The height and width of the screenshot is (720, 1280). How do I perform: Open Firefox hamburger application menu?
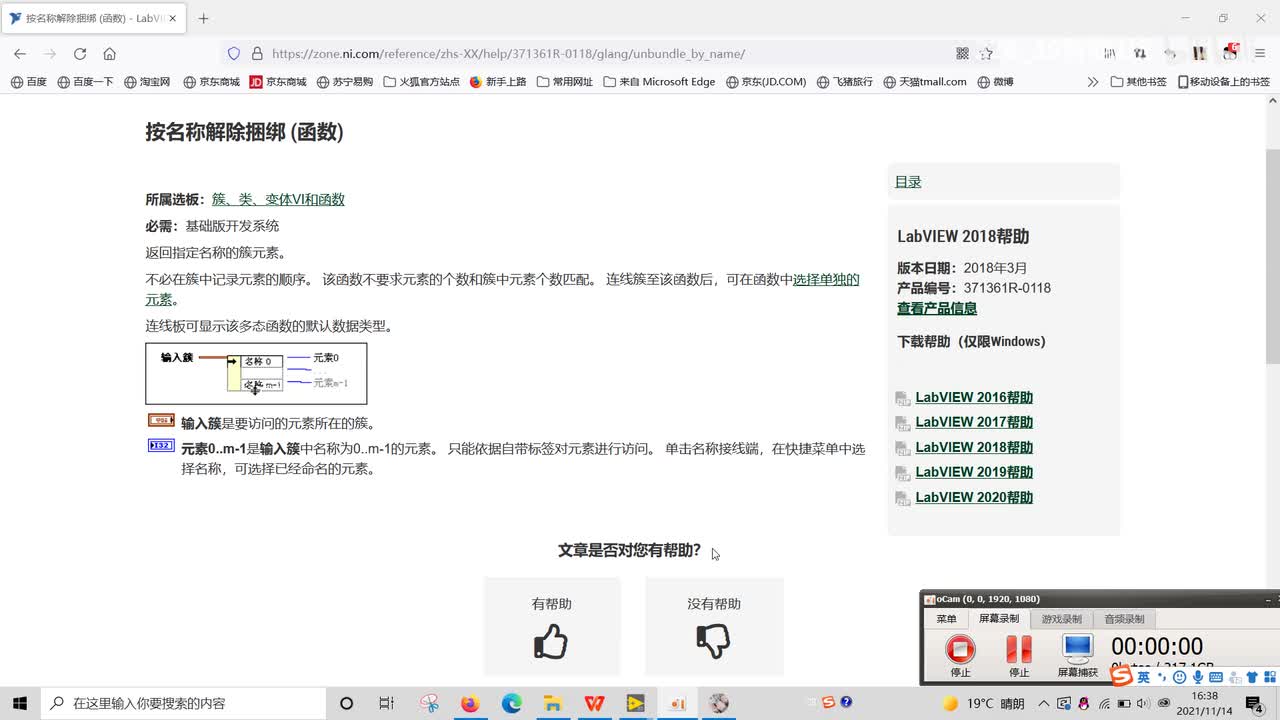point(1259,54)
